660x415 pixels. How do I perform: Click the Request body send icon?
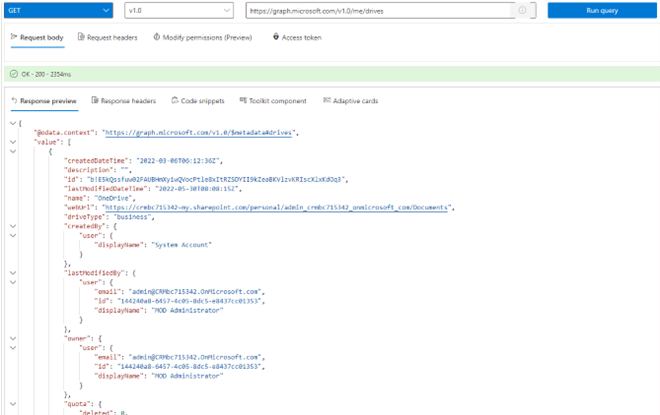[x=14, y=37]
